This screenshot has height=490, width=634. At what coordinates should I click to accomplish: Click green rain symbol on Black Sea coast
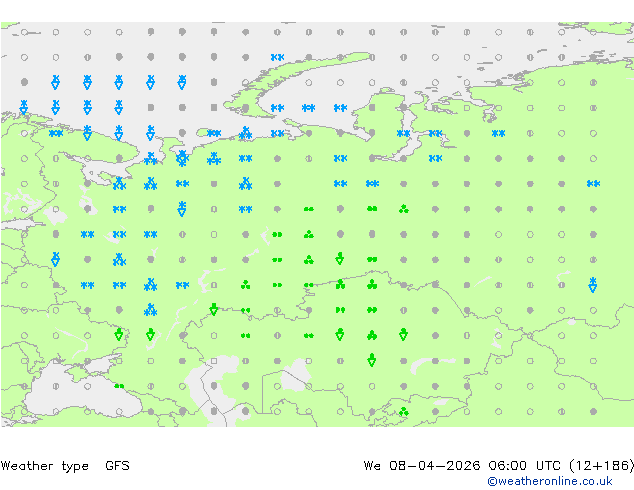tap(119, 386)
